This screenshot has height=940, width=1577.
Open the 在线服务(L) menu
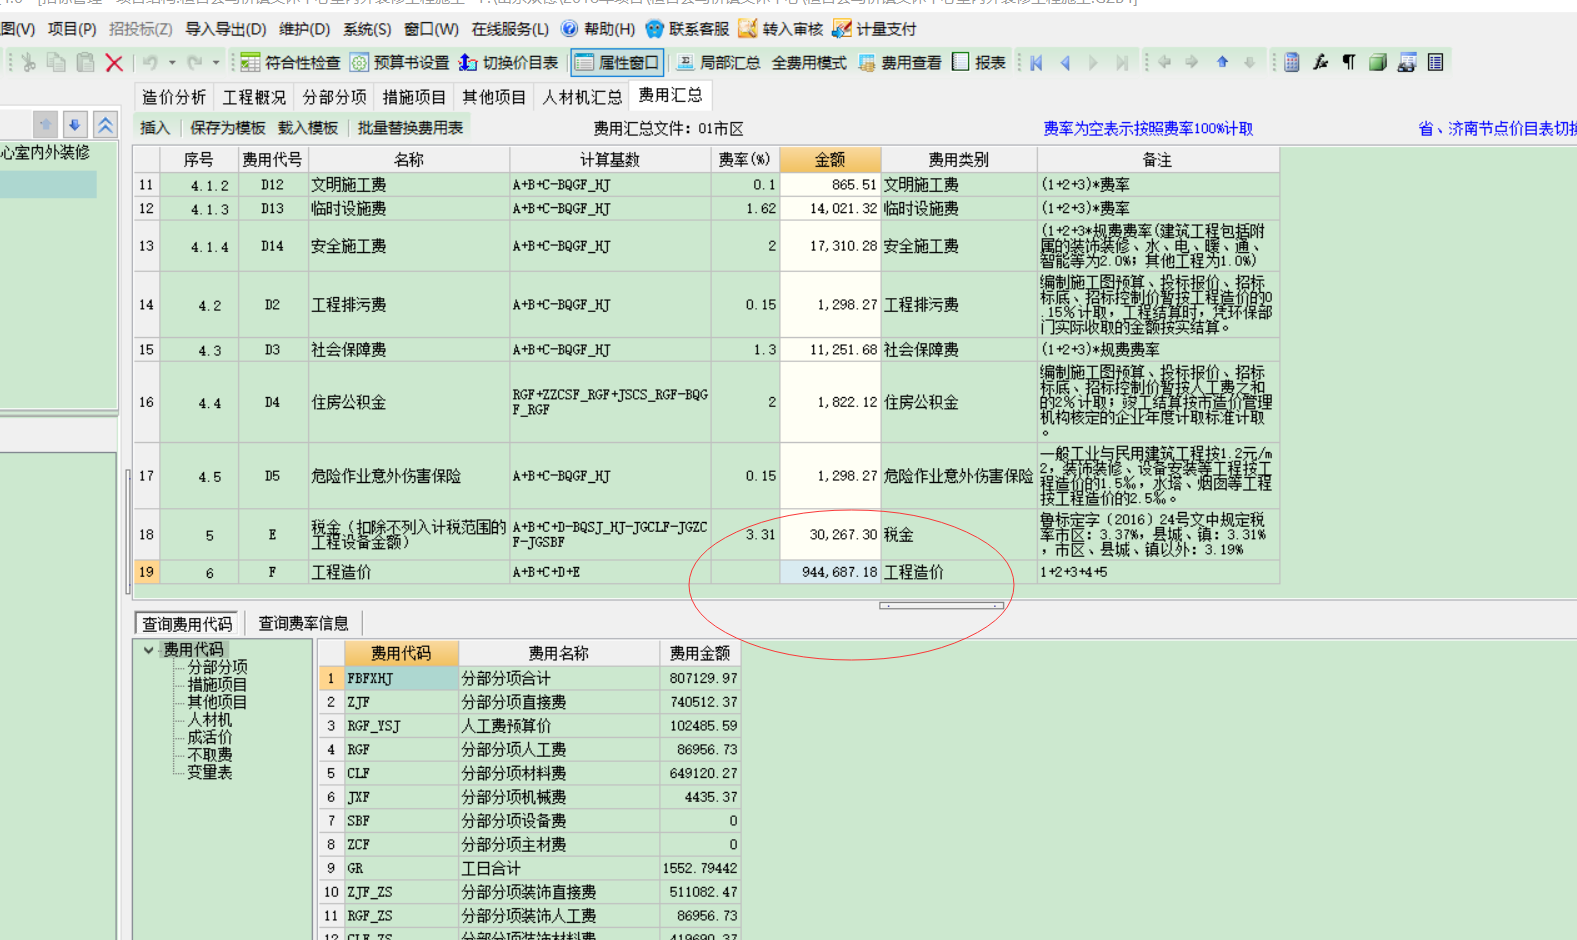[510, 29]
